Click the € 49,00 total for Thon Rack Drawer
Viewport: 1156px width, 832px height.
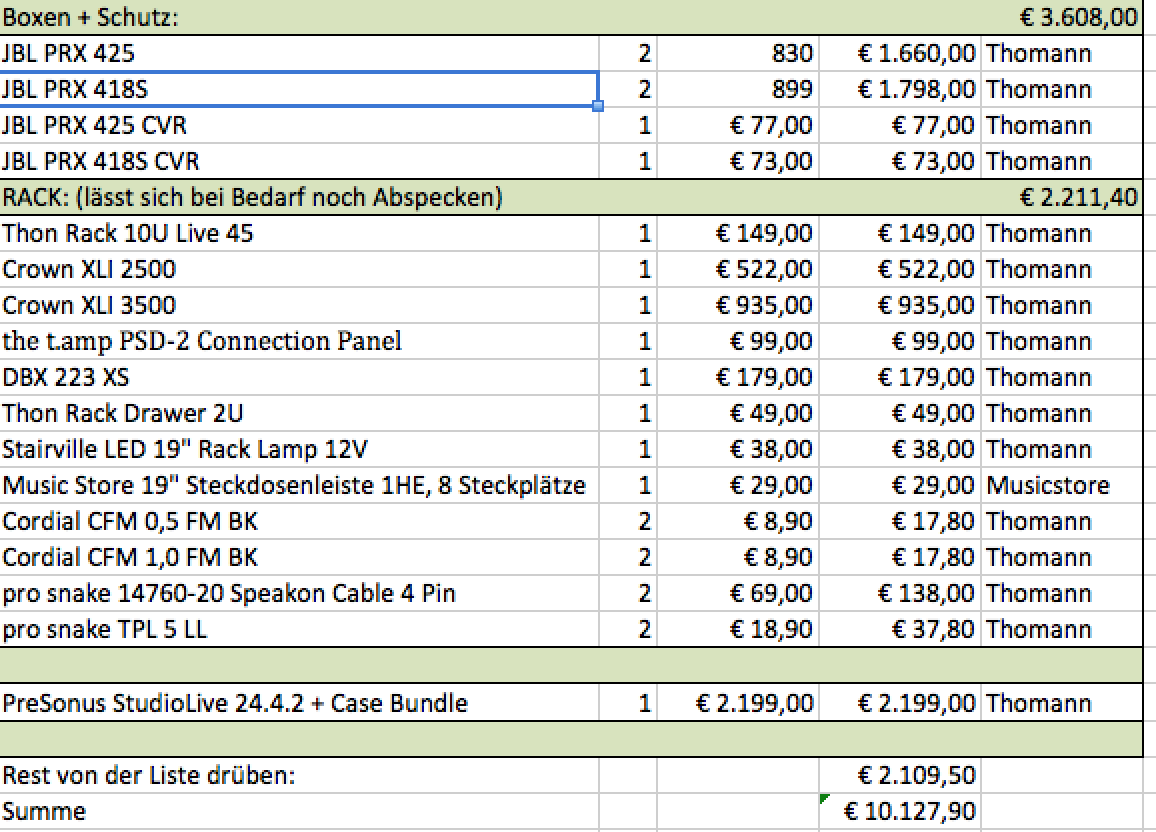(x=899, y=413)
